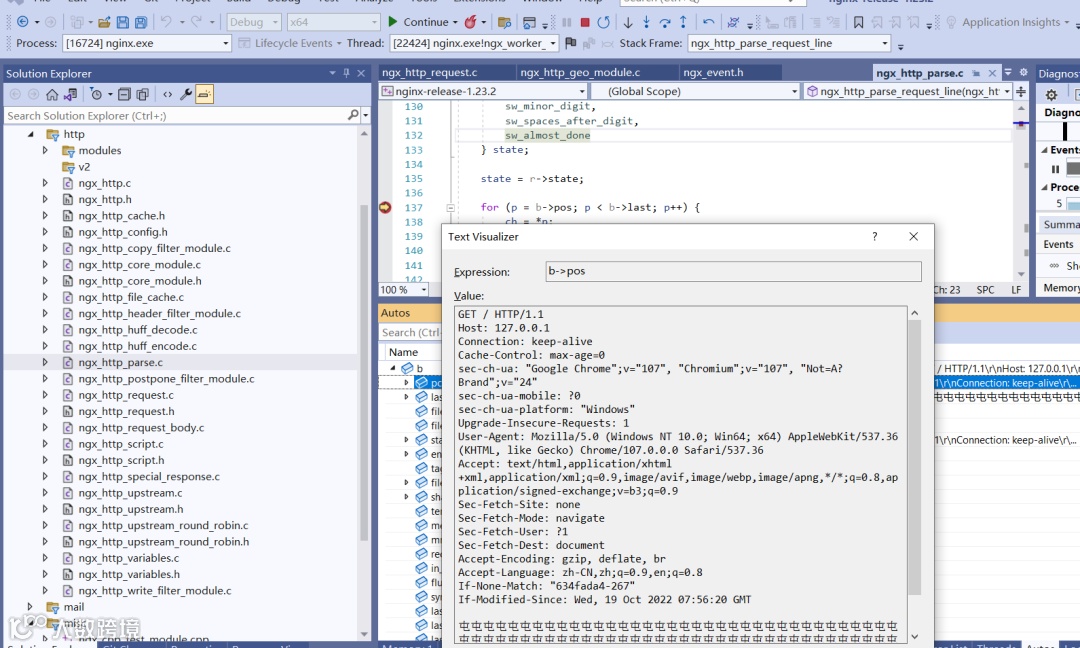Click the Text Visualizer help button
Viewport: 1080px width, 648px height.
[x=874, y=237]
